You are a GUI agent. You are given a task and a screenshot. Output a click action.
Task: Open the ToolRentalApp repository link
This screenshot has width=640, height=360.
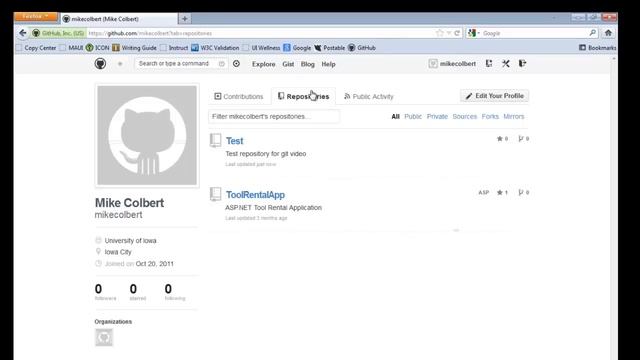click(x=256, y=195)
